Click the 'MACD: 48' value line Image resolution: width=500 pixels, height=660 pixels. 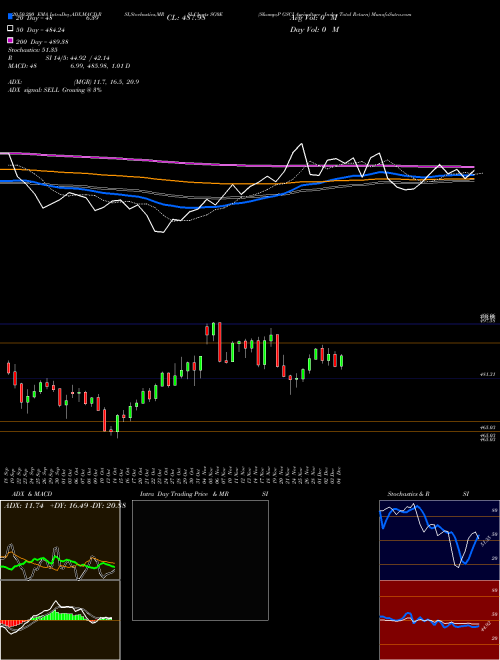(x=69, y=66)
